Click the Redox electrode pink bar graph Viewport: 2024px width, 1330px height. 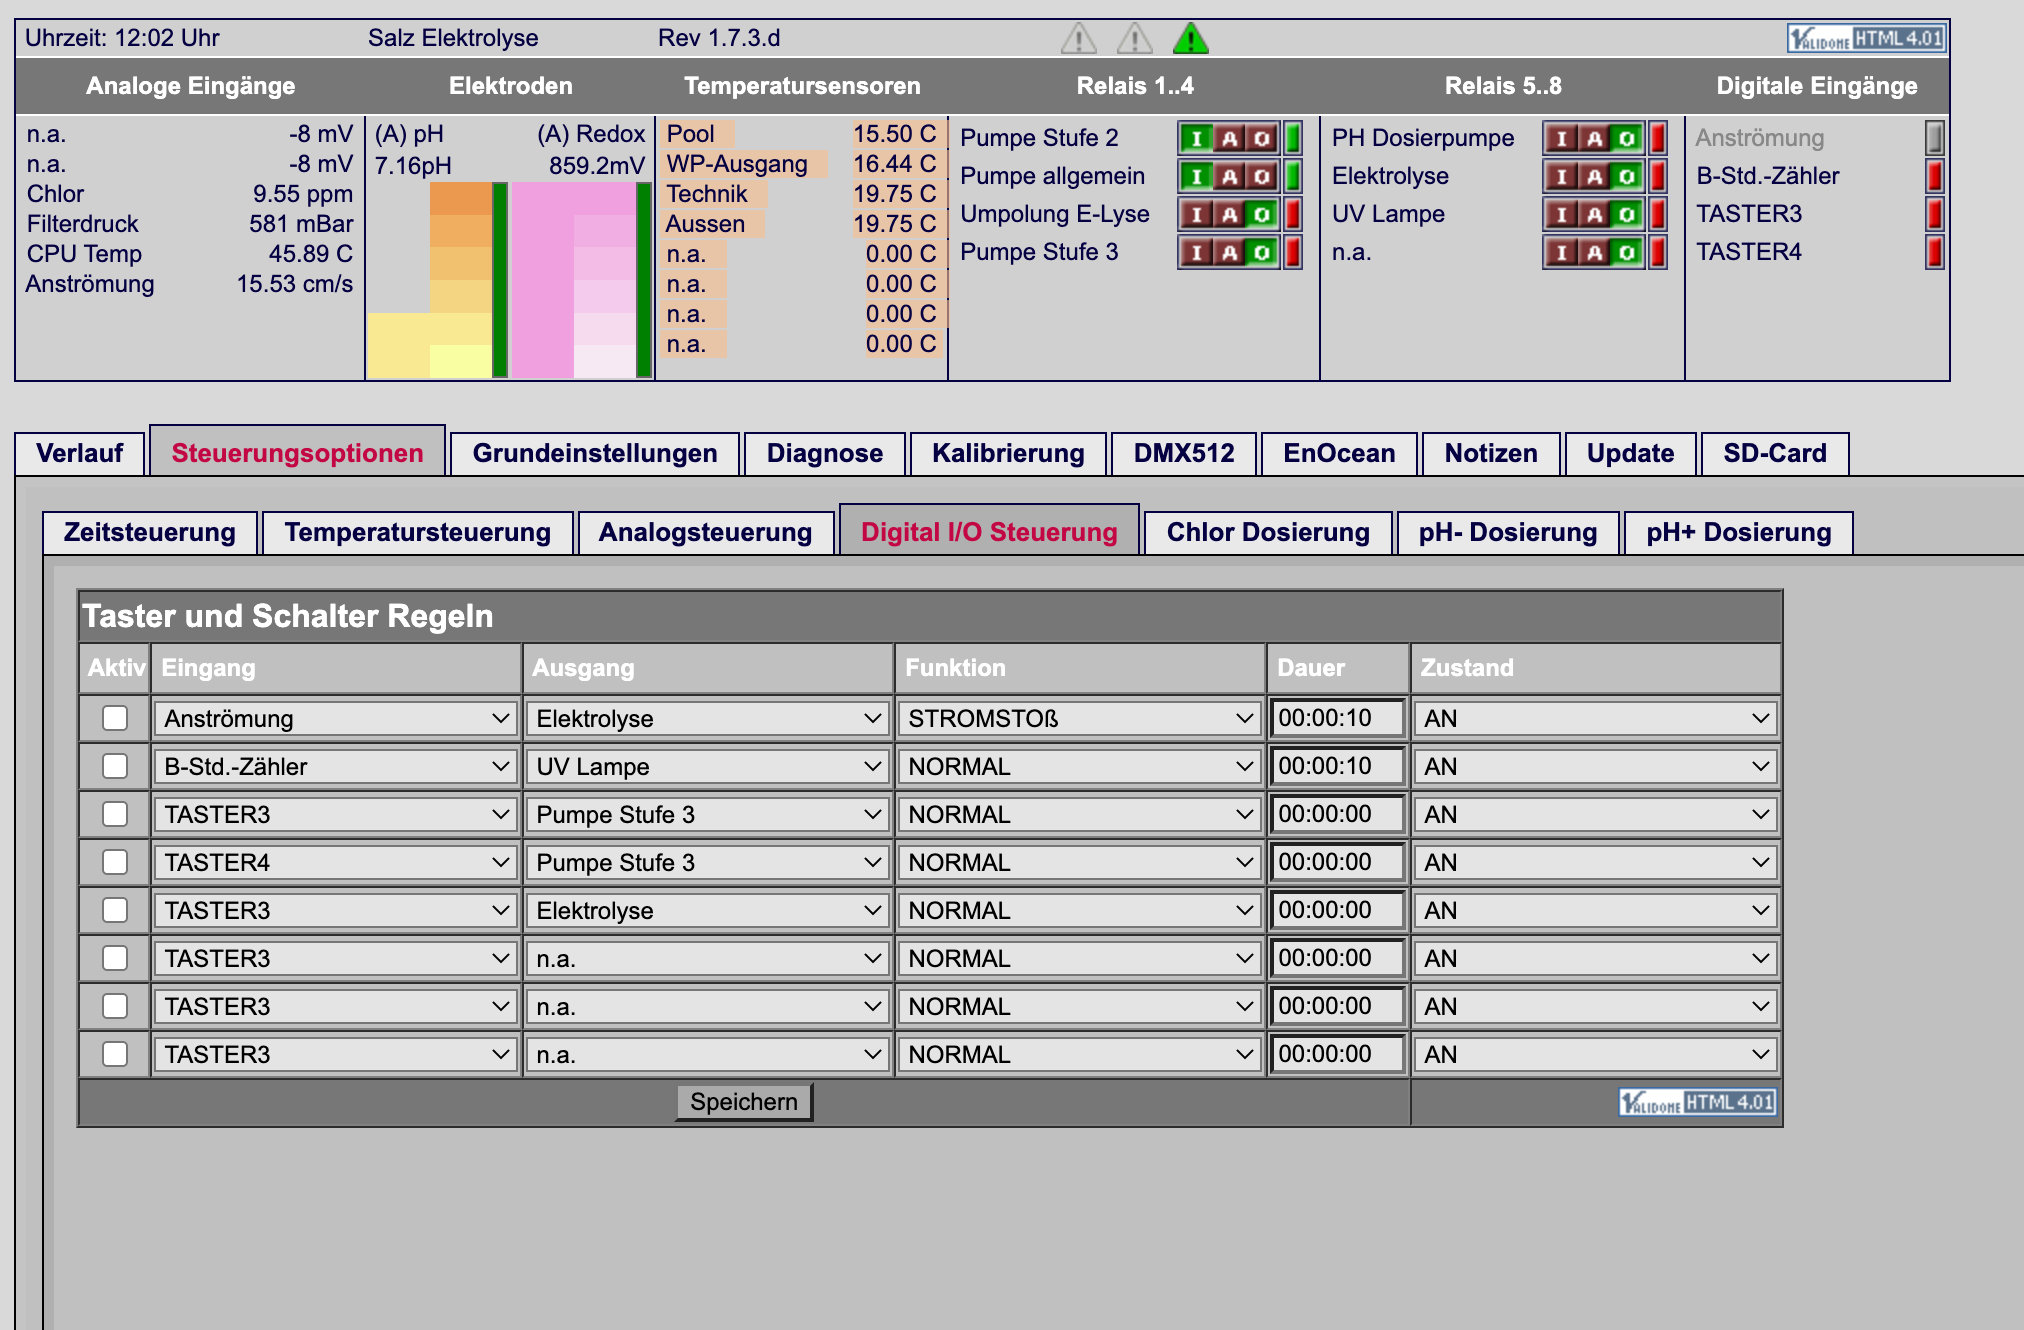[581, 280]
